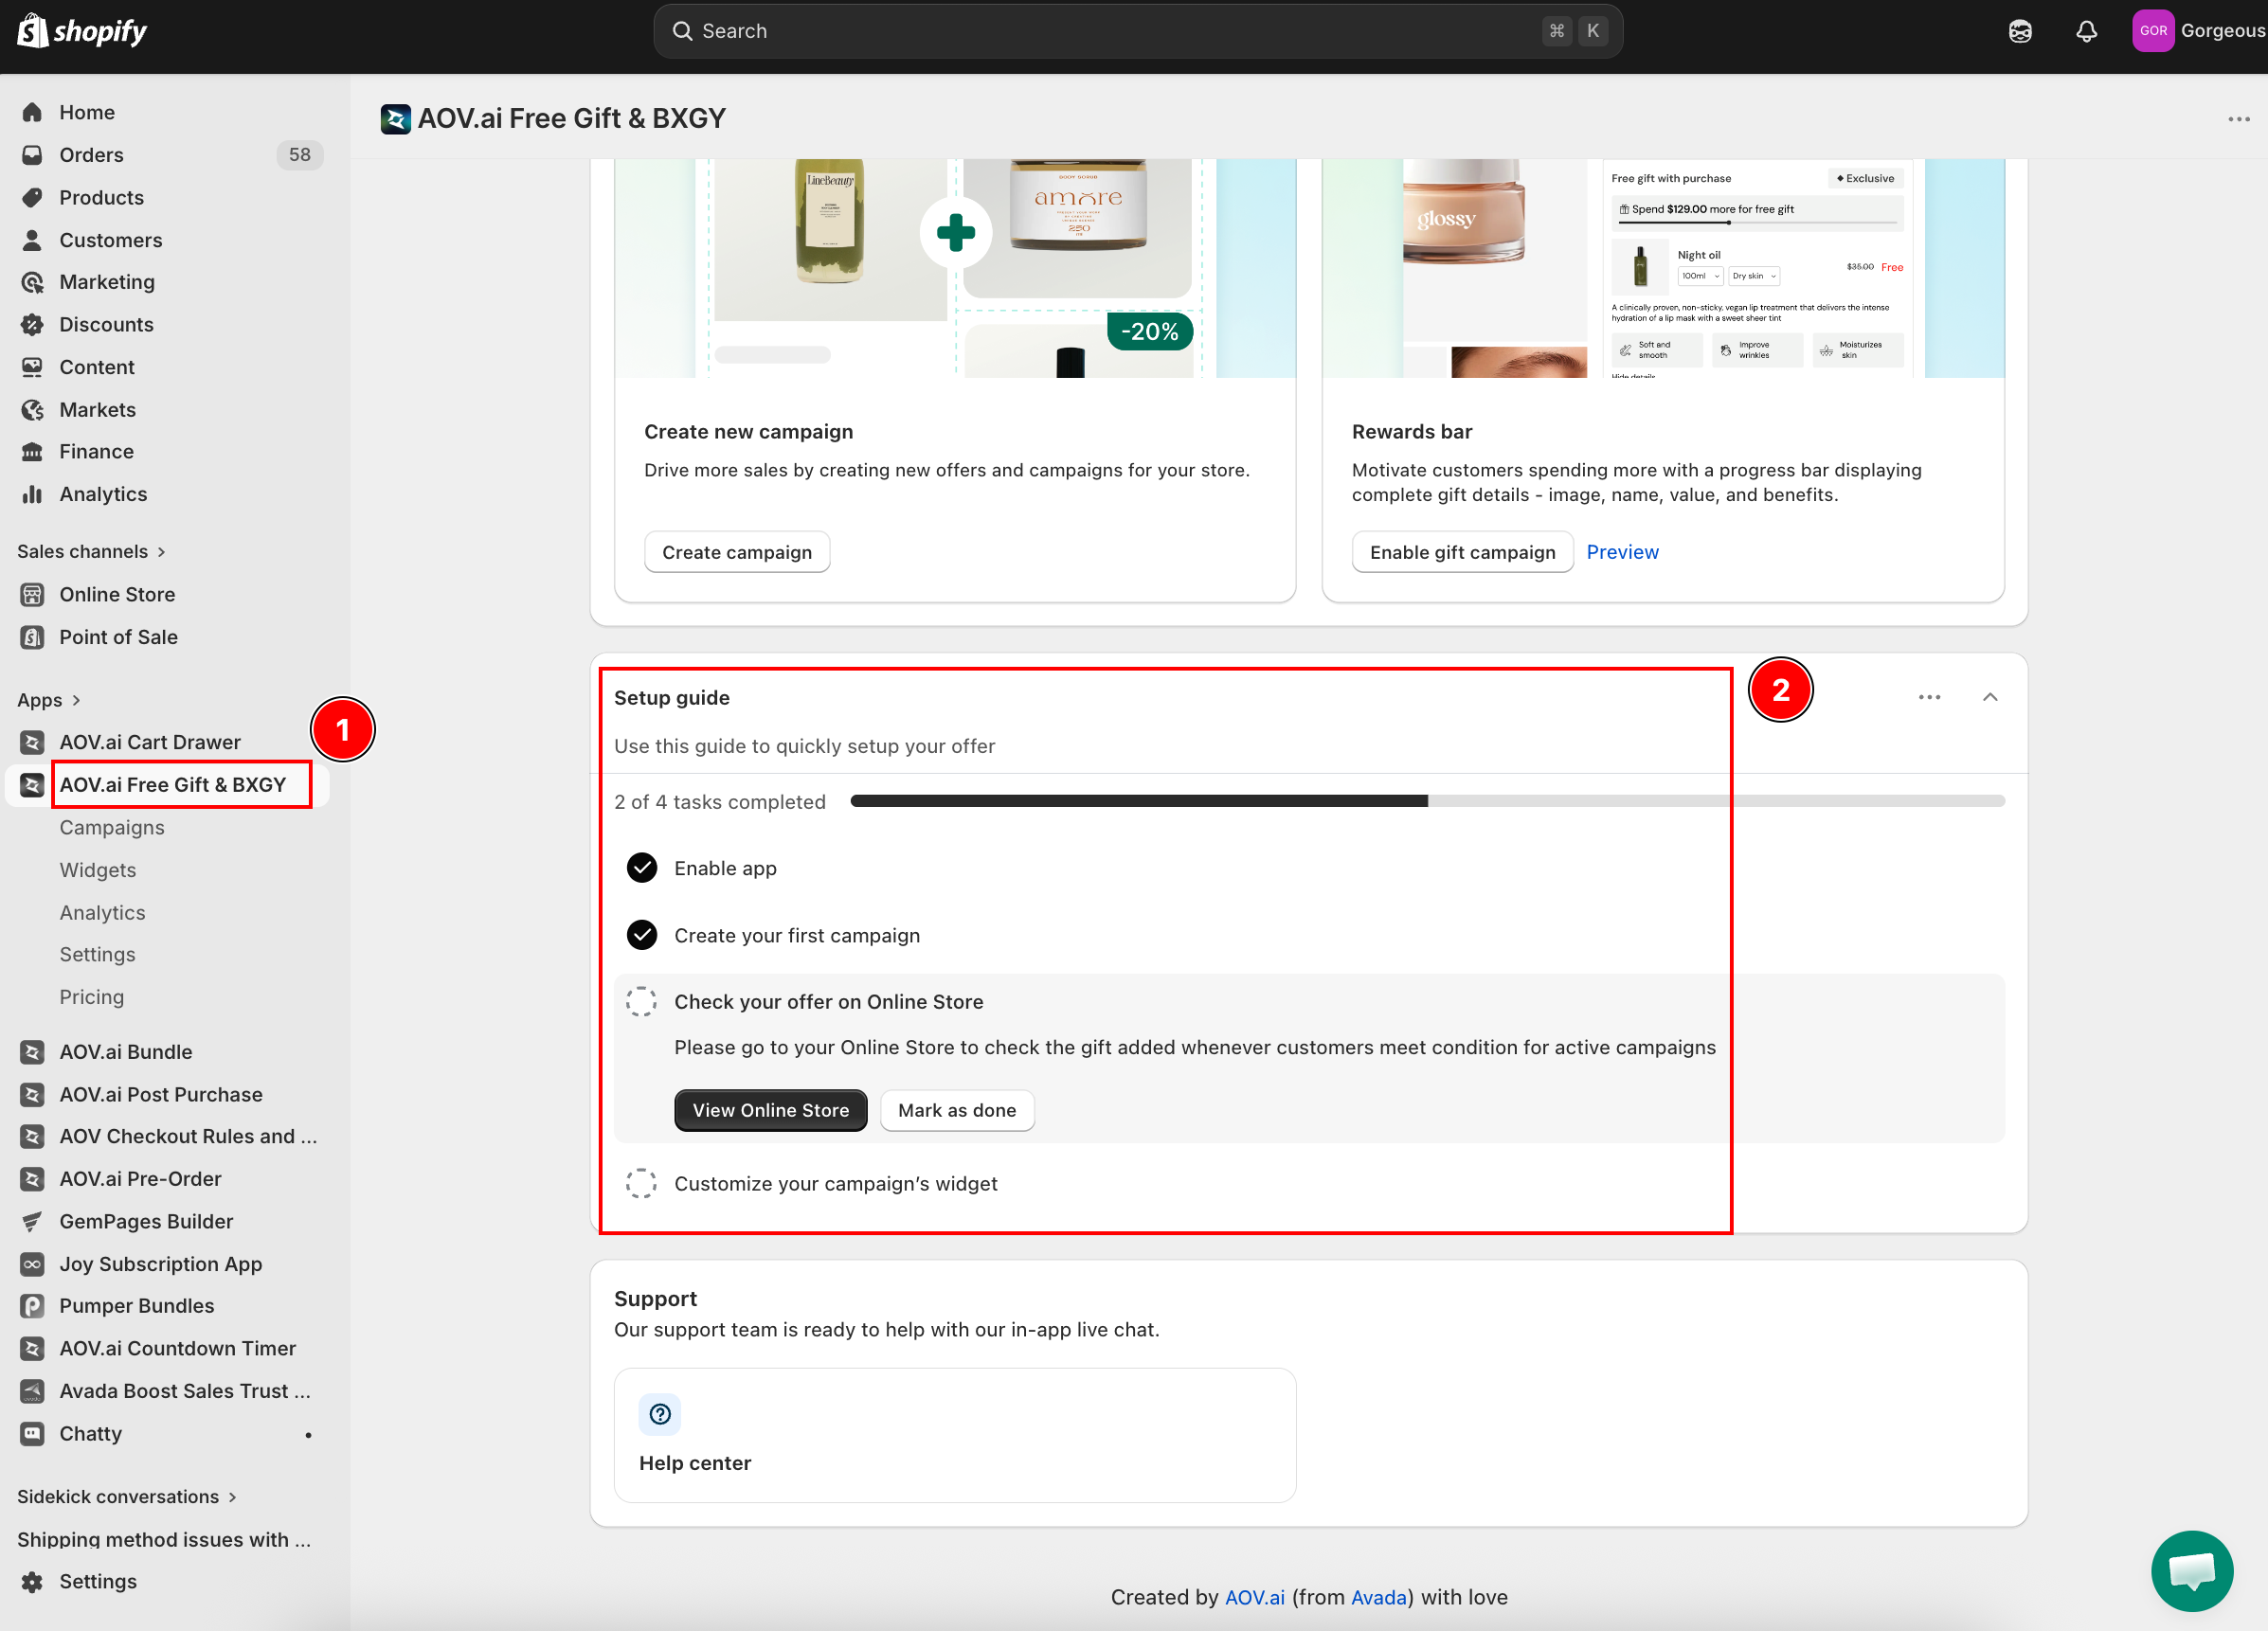Click the Markets globe icon
This screenshot has width=2268, height=1631.
tap(32, 410)
